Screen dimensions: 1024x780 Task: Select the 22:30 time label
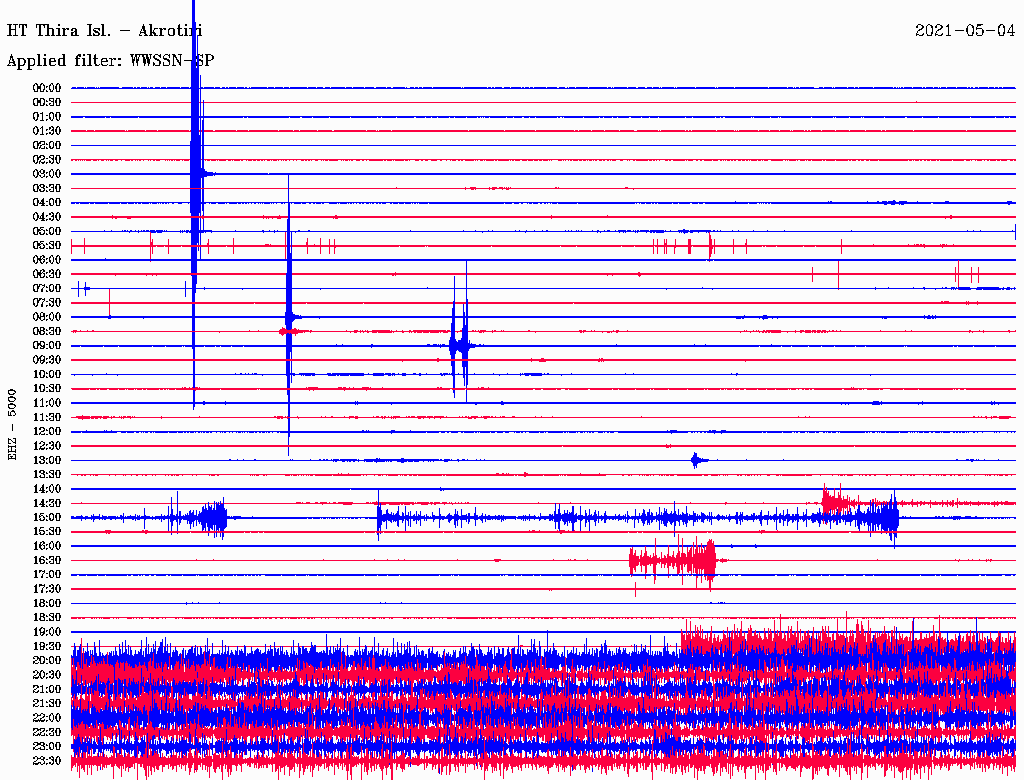[46, 733]
